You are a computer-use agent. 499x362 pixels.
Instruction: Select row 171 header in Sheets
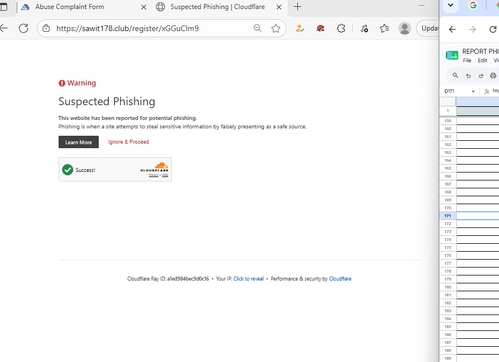click(448, 216)
